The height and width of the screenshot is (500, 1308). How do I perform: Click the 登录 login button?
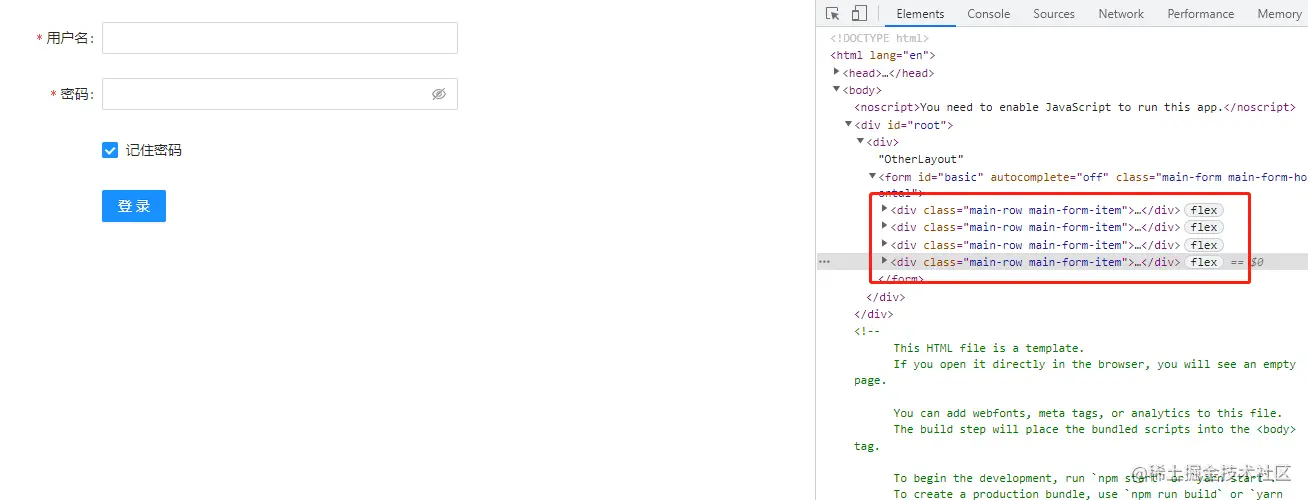coord(134,206)
